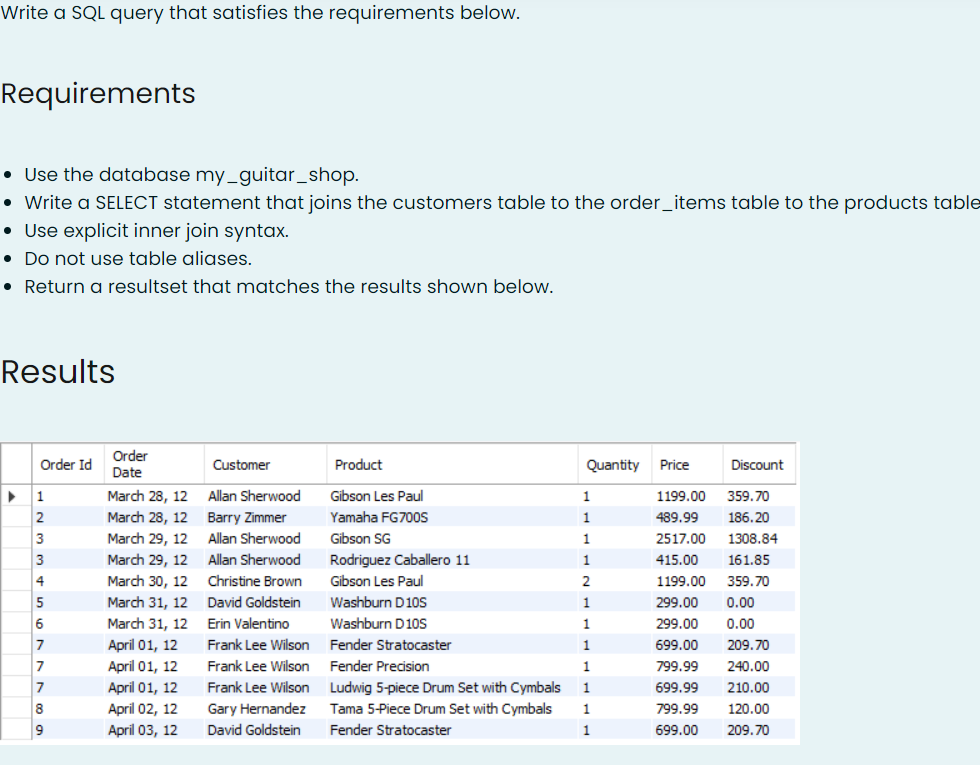Click the Product column header

[x=358, y=464]
